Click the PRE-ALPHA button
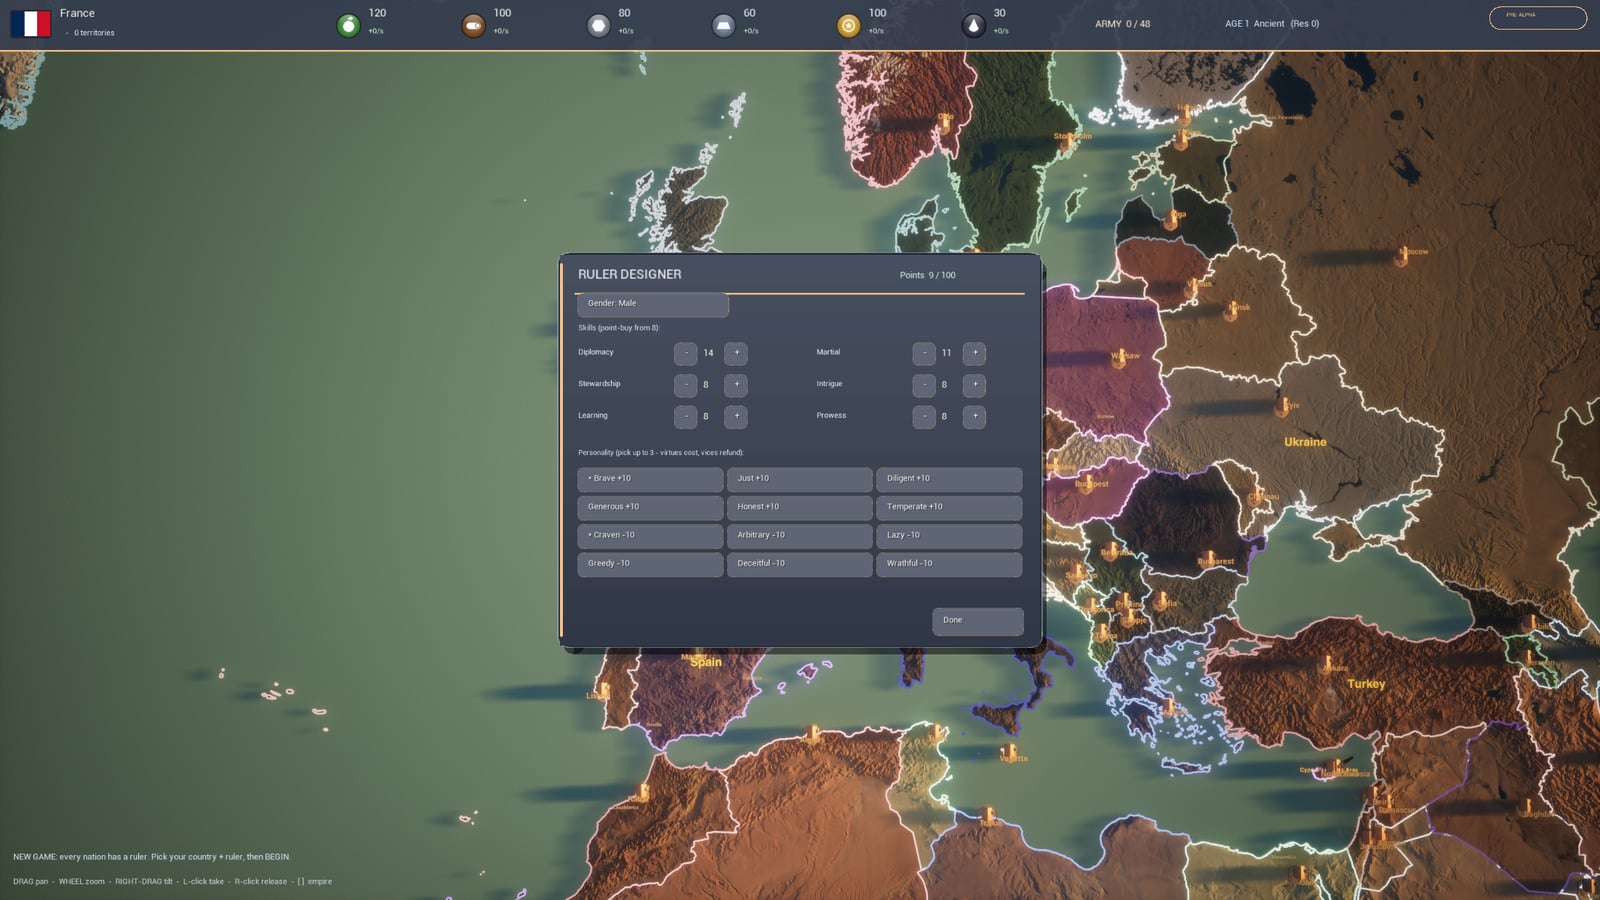The height and width of the screenshot is (900, 1600). pos(1537,17)
